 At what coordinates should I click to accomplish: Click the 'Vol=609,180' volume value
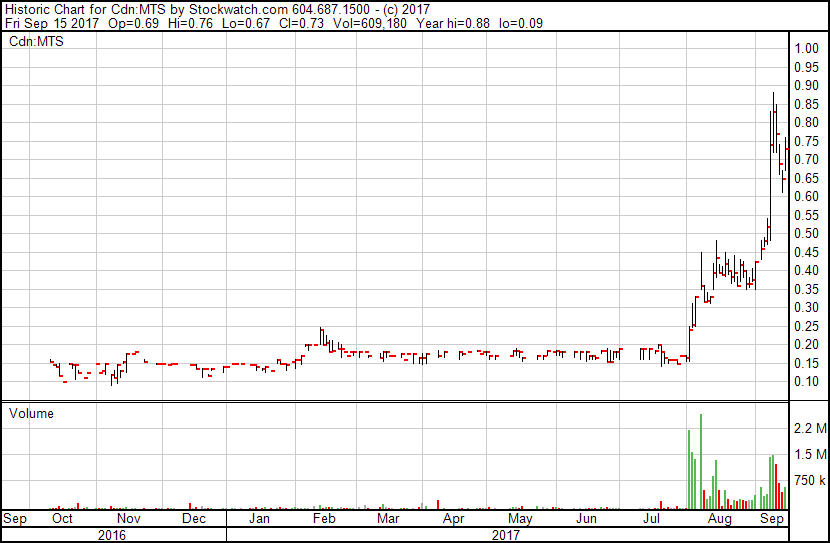click(369, 23)
